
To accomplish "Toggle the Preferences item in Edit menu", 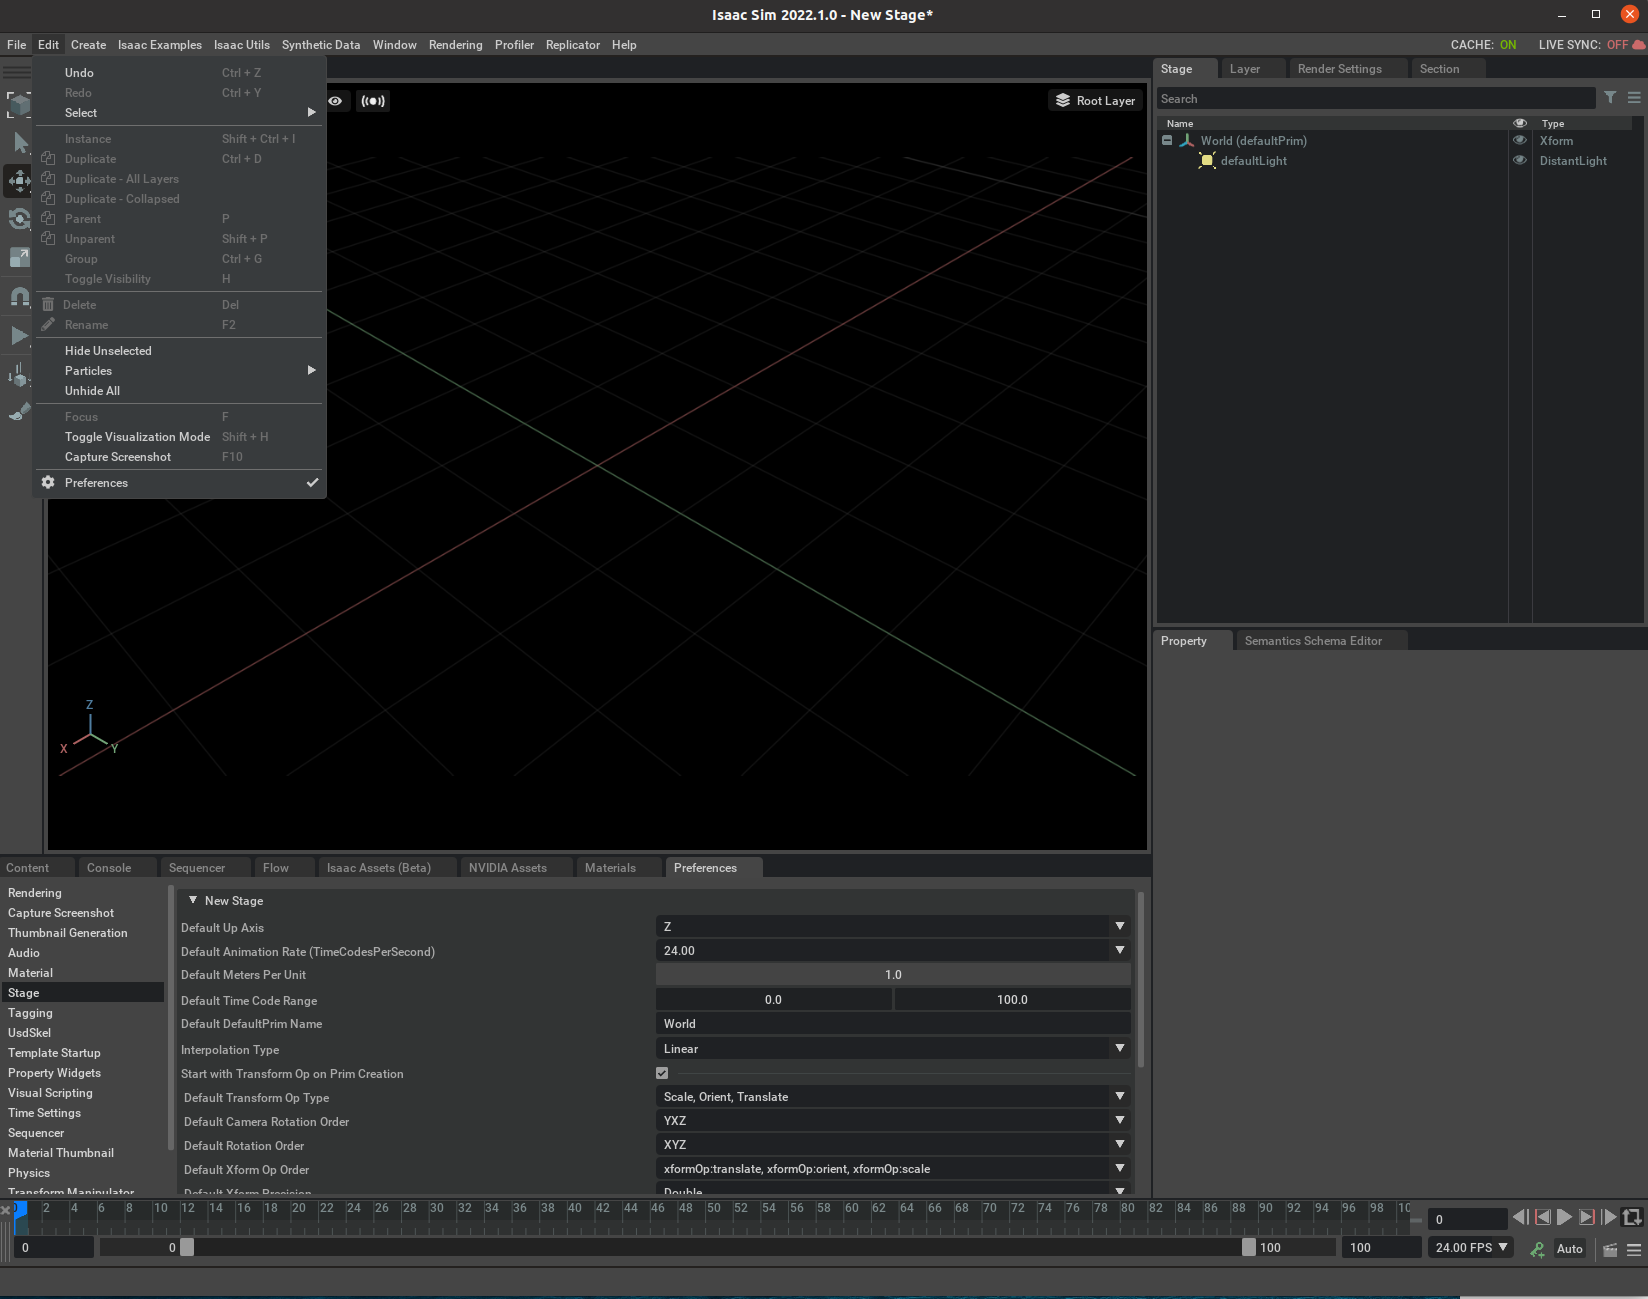I will pos(180,483).
